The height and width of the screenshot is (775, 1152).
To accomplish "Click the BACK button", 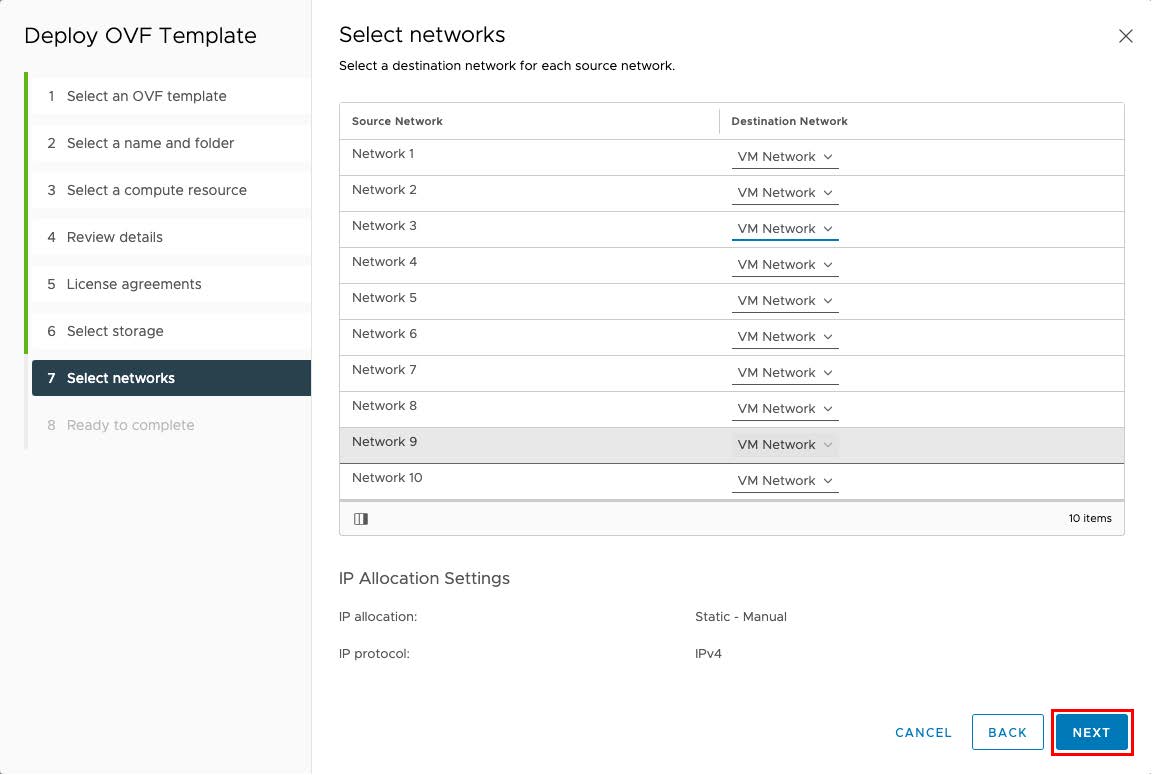I will tap(1008, 732).
